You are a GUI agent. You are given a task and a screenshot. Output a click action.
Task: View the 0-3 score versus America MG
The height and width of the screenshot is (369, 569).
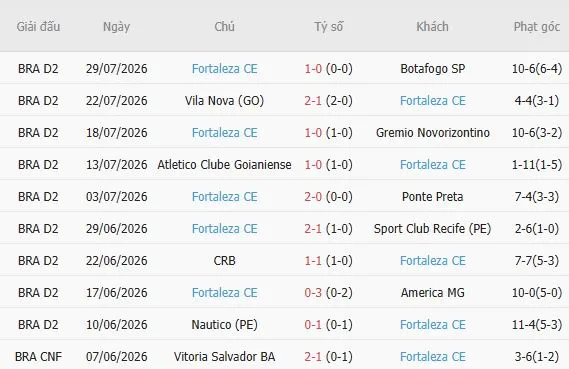[313, 292]
